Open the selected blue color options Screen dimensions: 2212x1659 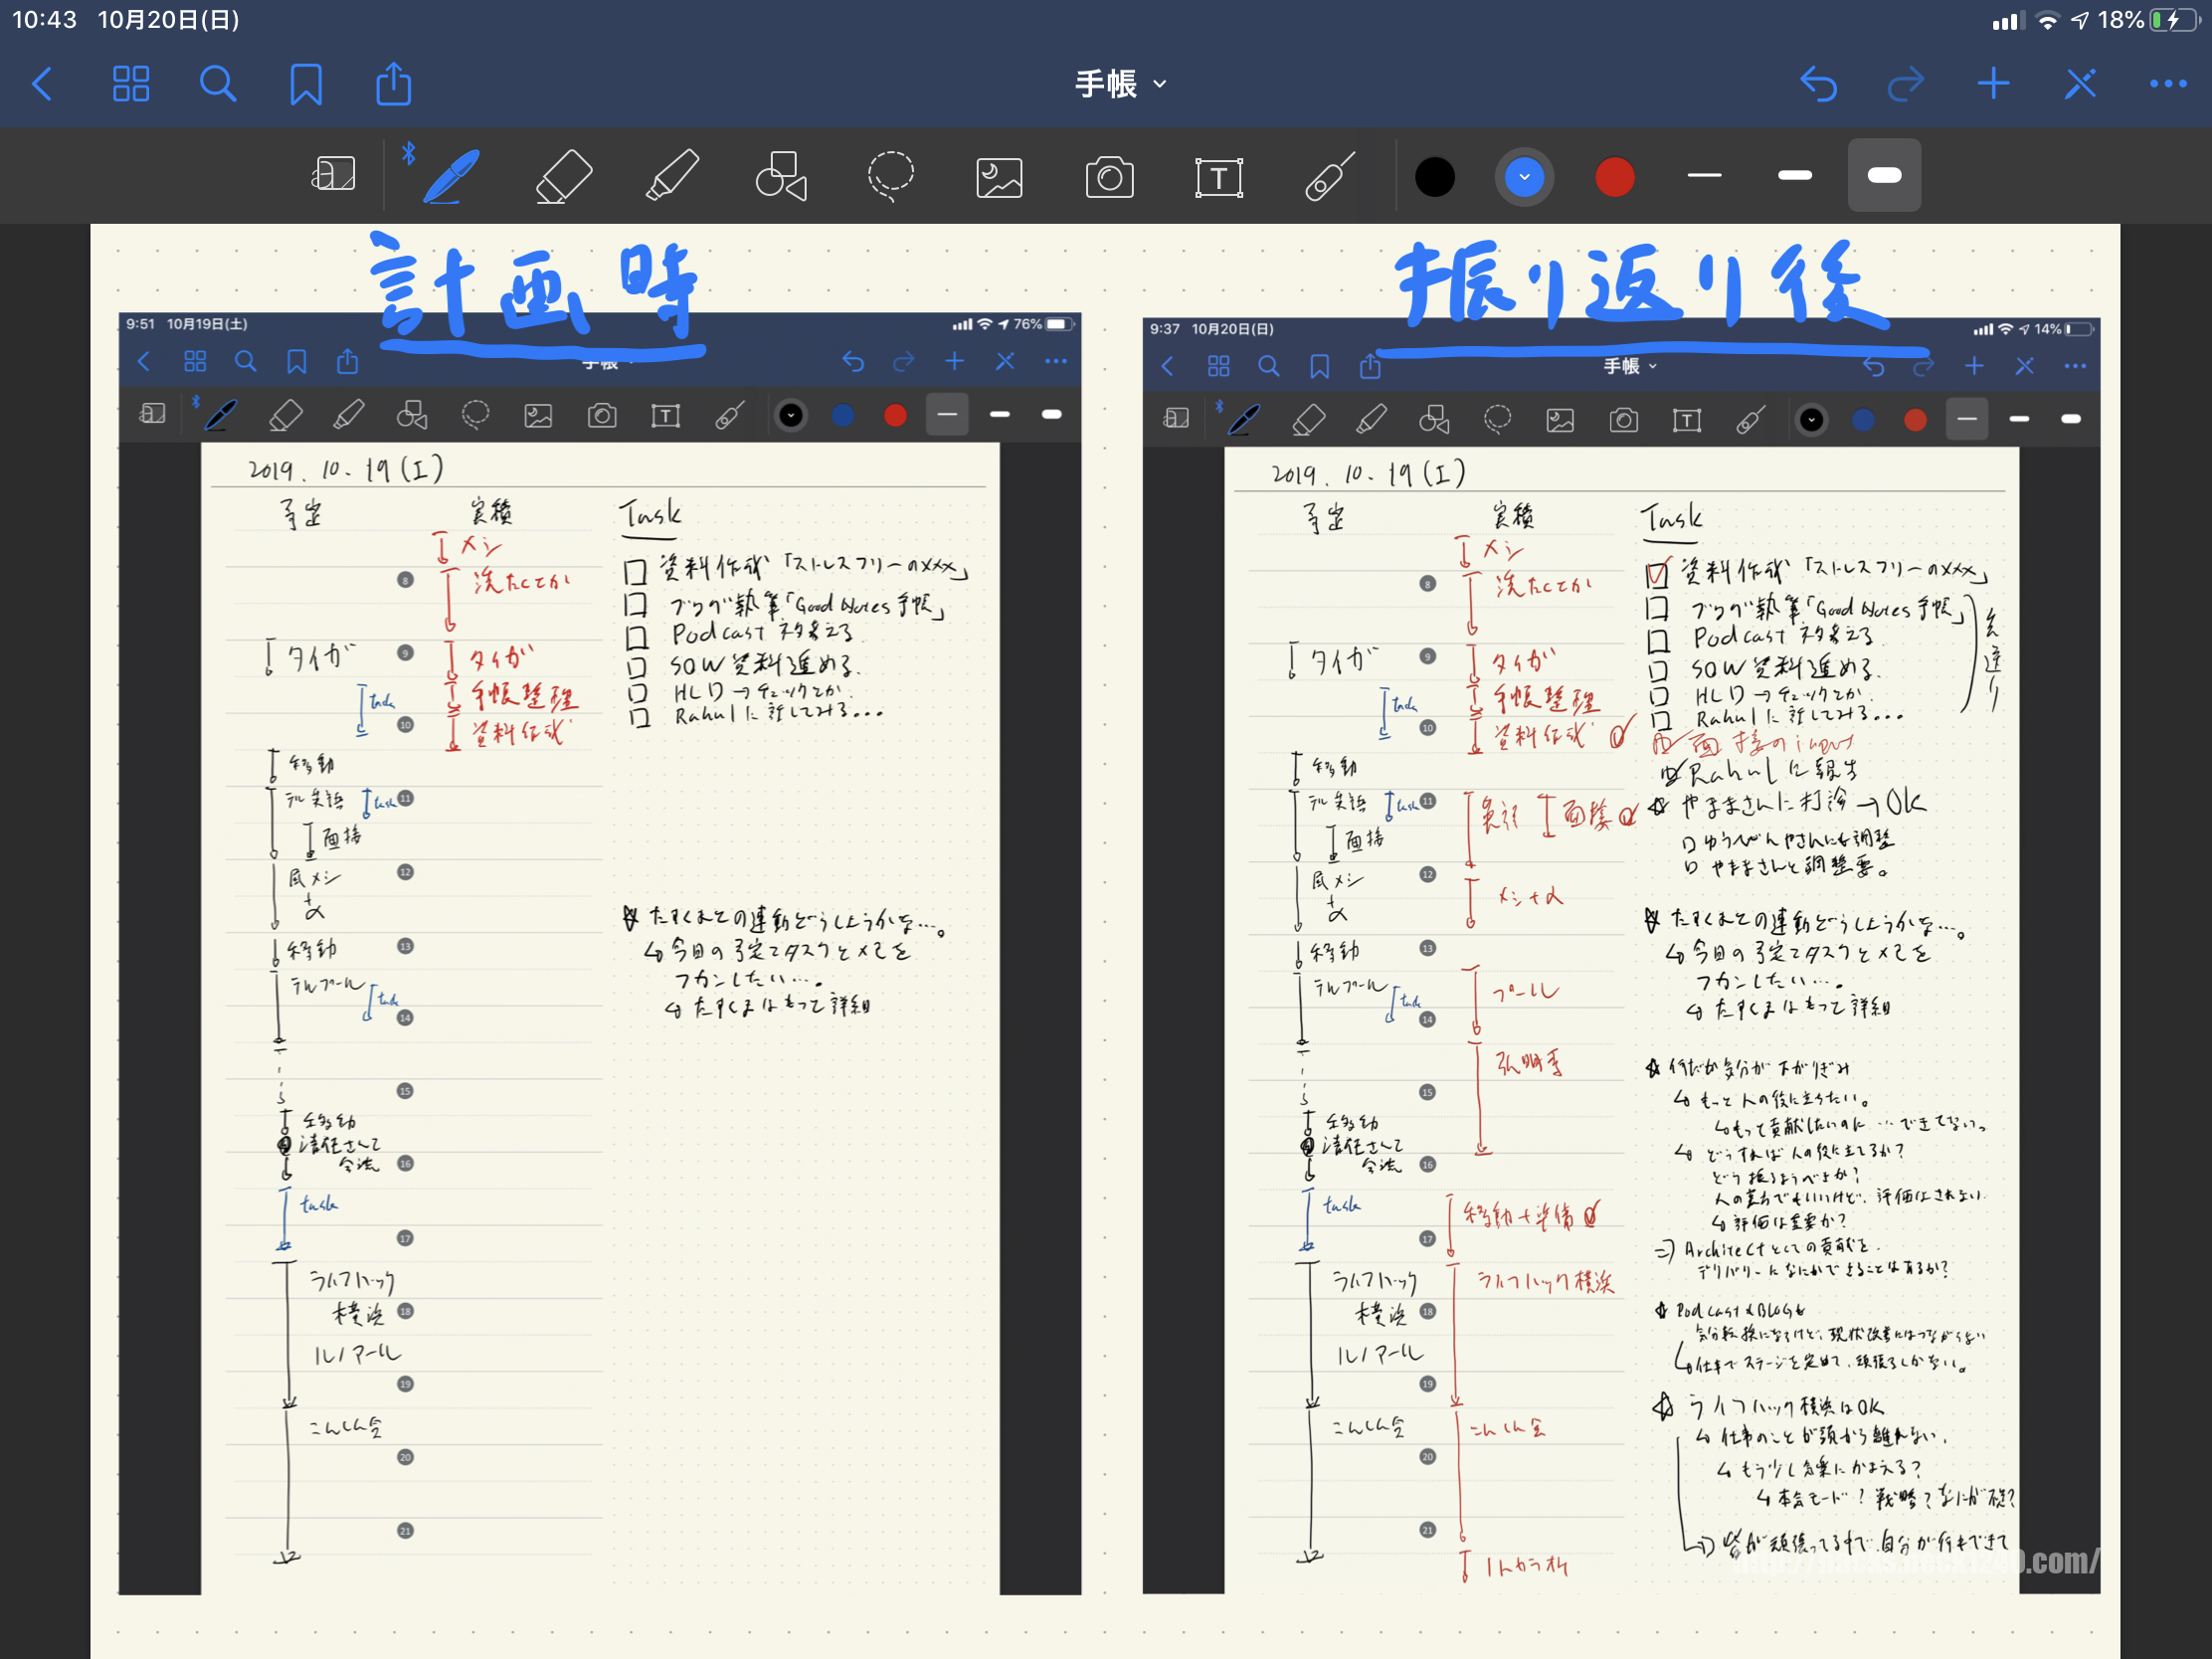[x=1524, y=177]
